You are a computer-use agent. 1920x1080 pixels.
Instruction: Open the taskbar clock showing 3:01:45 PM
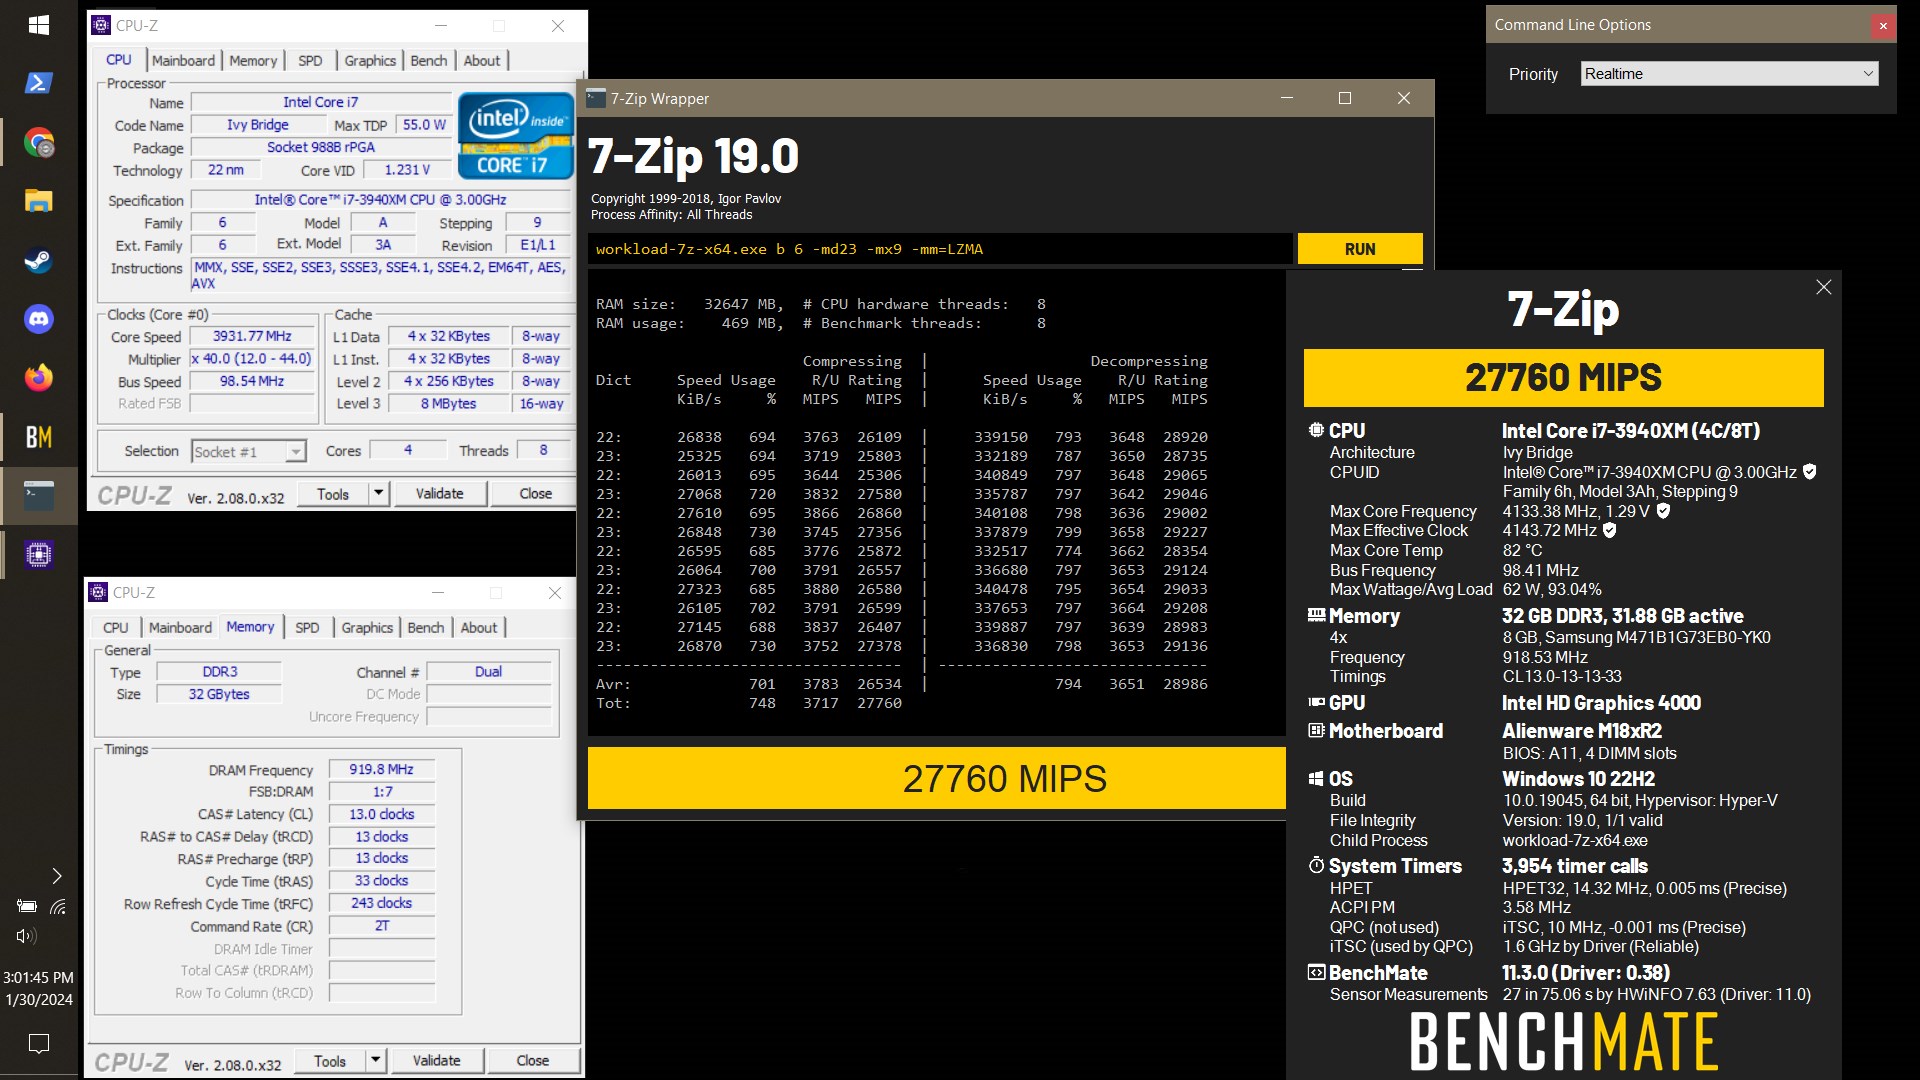pos(39,977)
